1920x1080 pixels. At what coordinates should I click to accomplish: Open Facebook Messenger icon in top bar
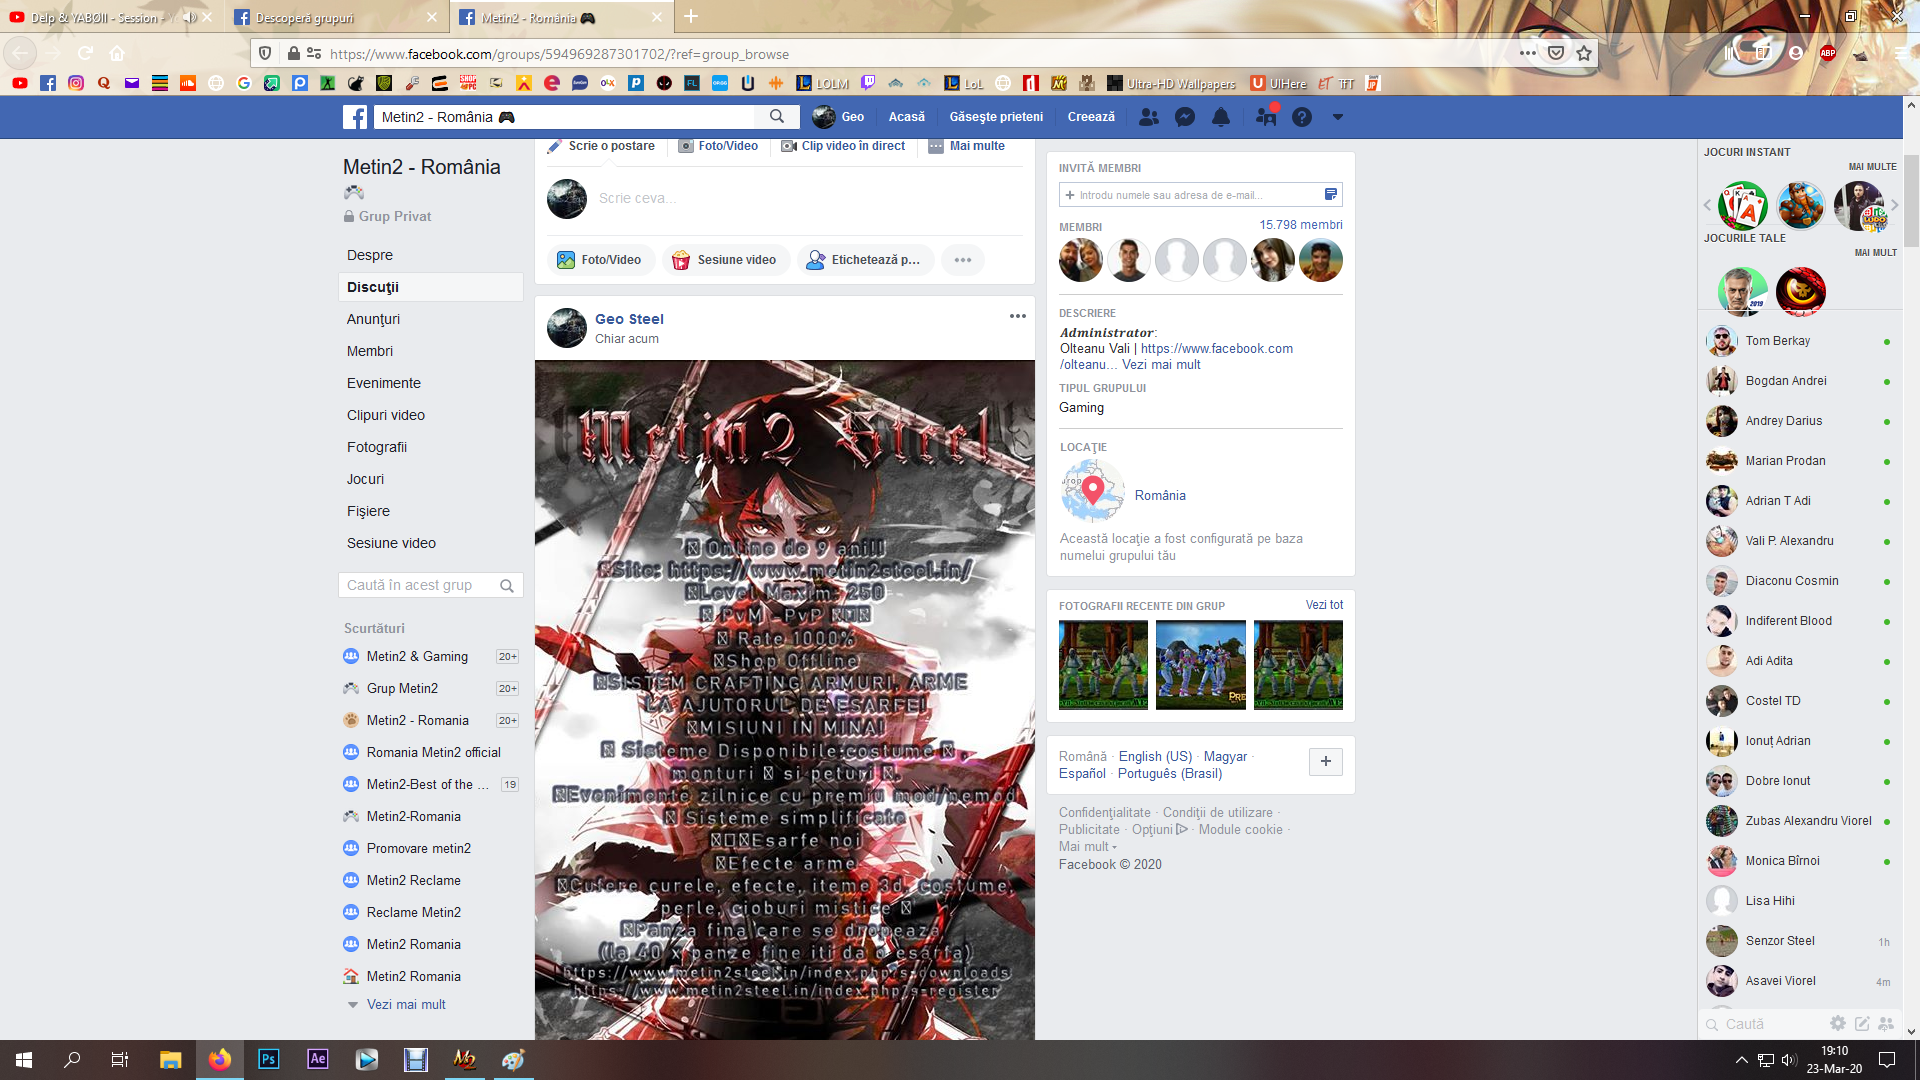(1185, 117)
